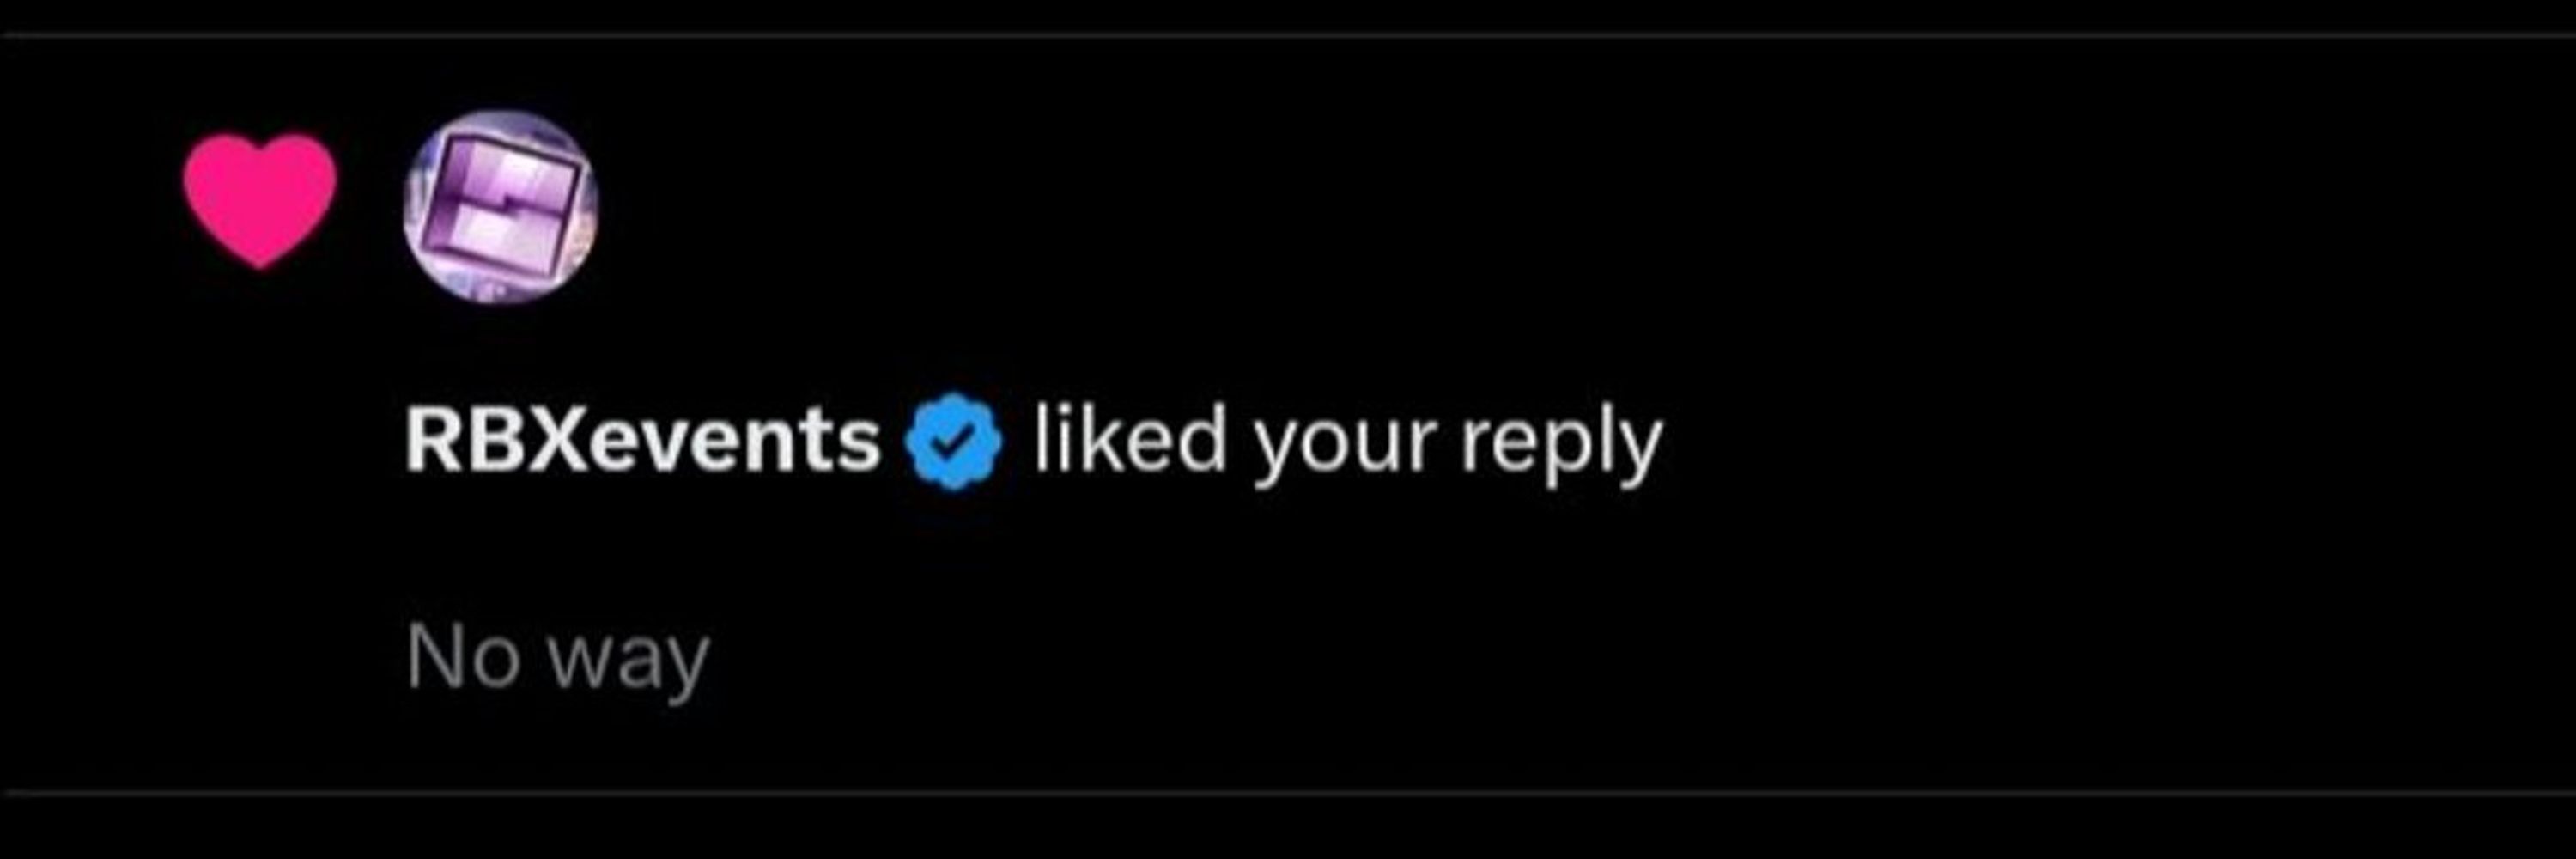Open the RBXevents profile avatar

tap(501, 207)
